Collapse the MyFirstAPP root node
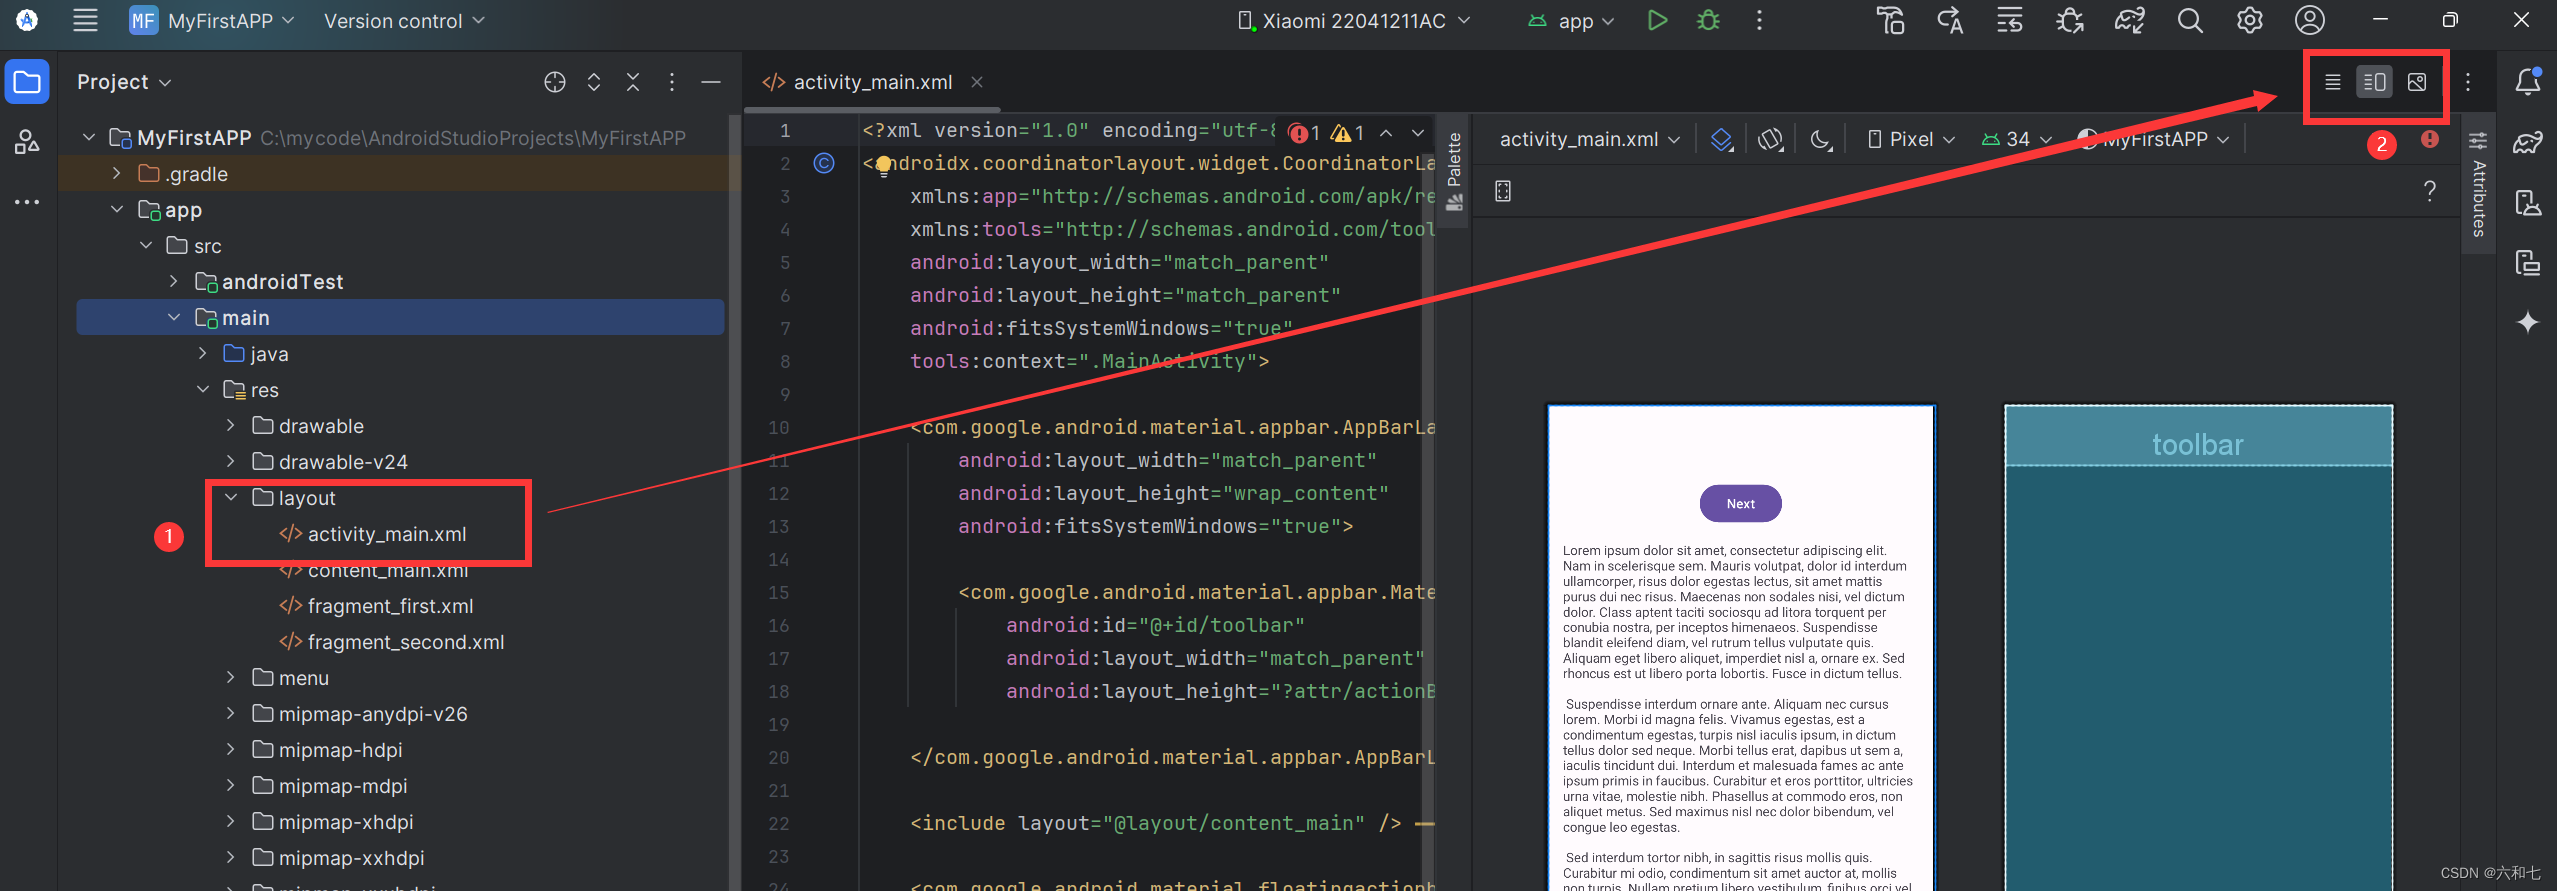 (89, 137)
